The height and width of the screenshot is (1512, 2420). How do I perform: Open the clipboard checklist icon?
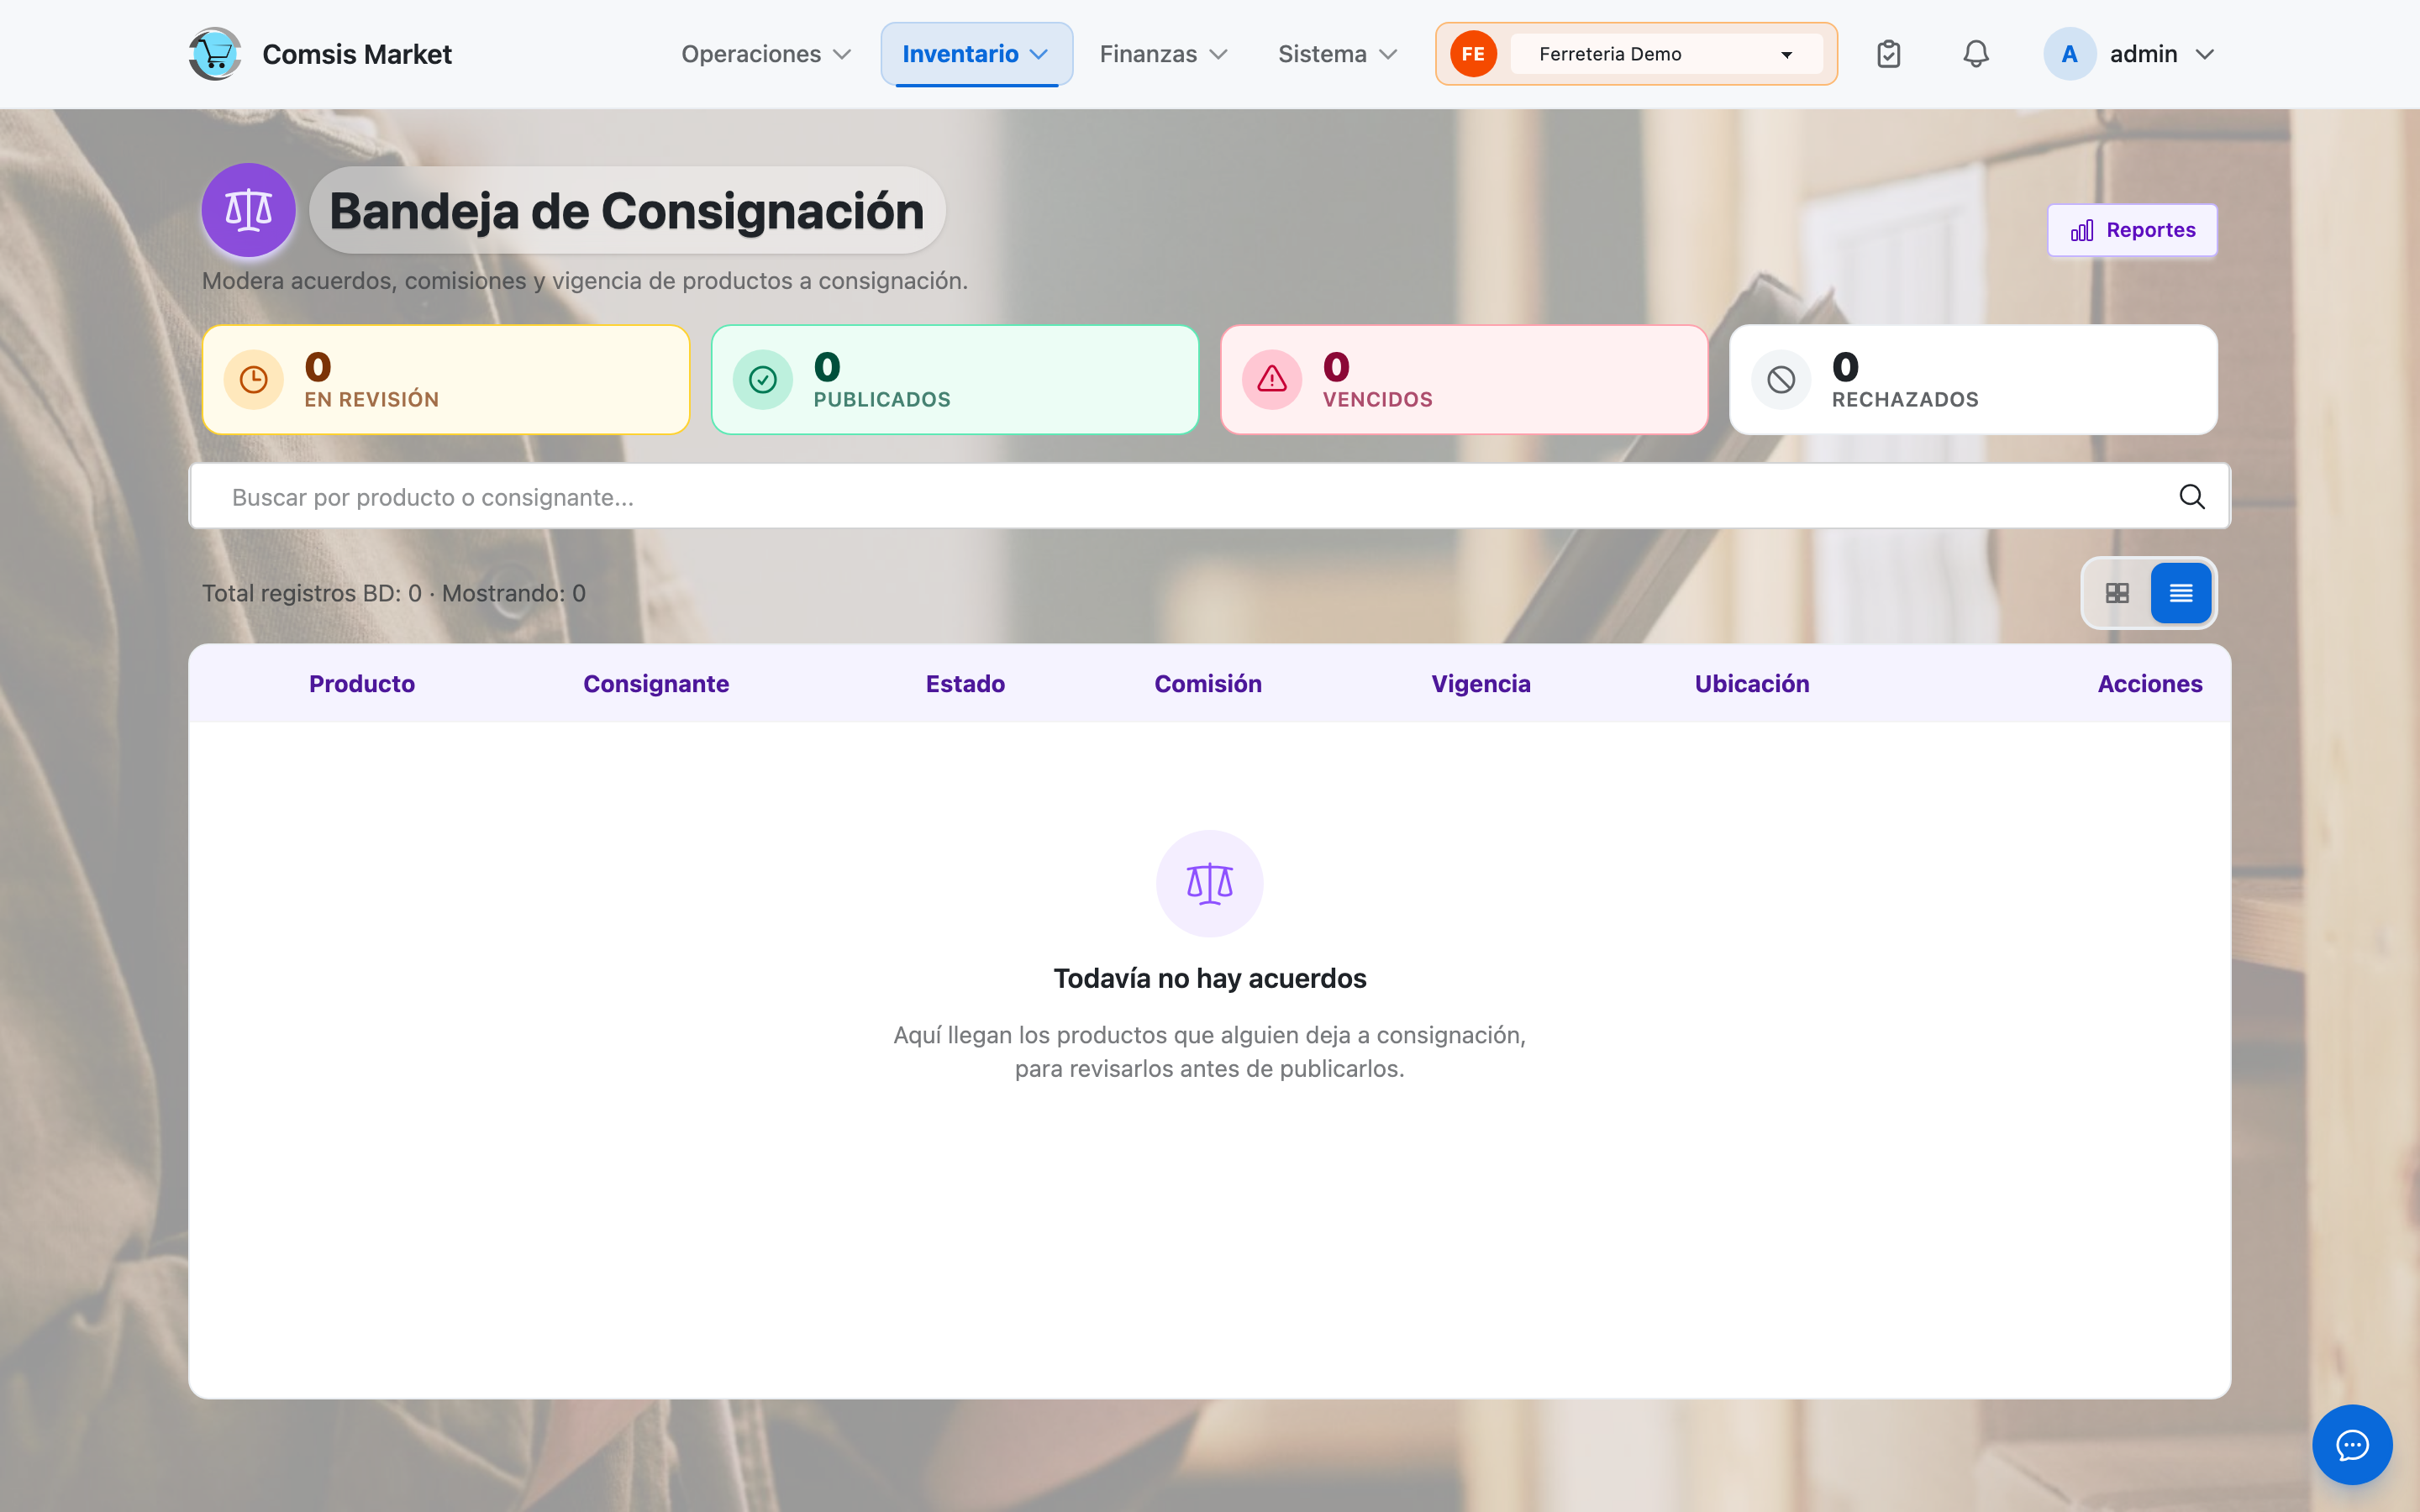[x=1888, y=54]
